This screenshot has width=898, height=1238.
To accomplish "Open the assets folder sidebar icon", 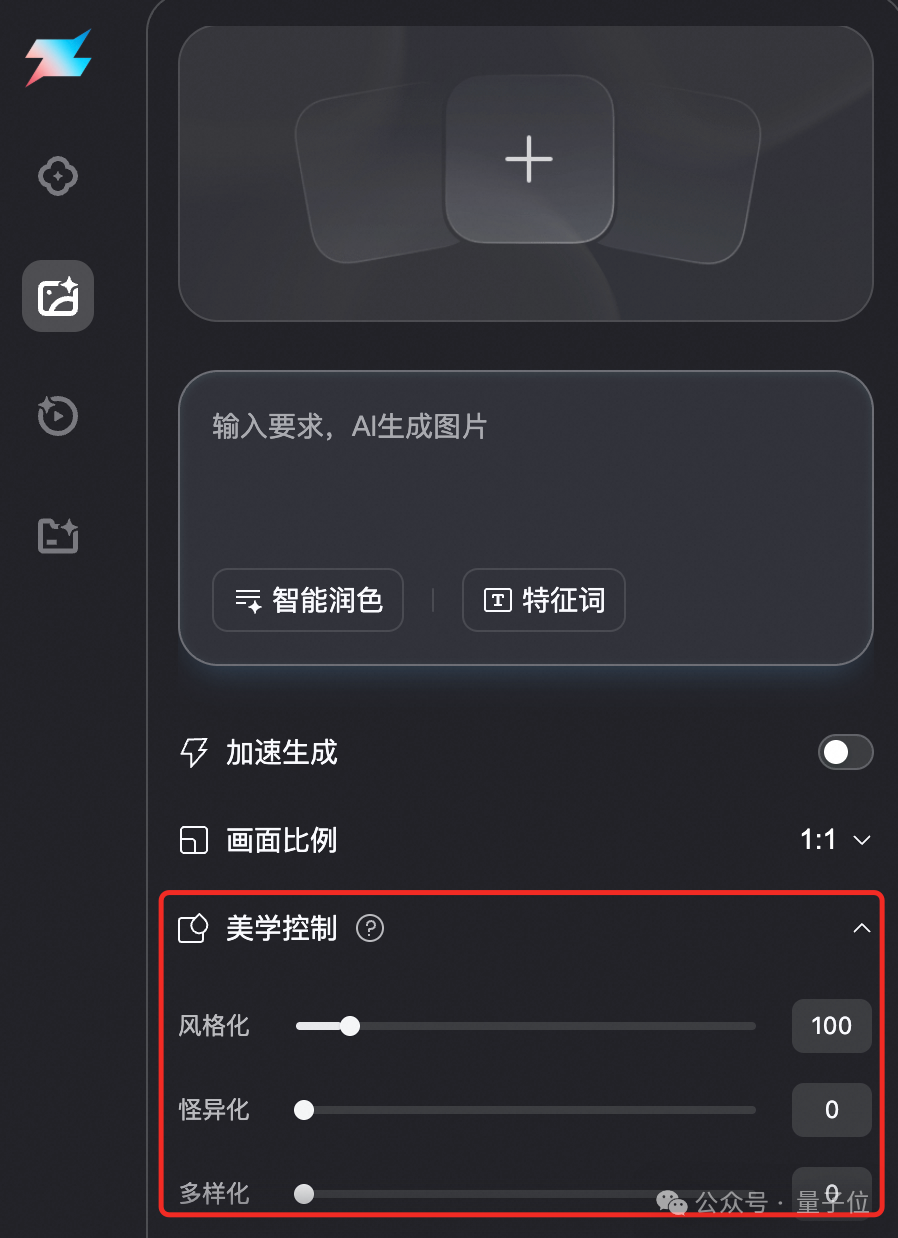I will [58, 536].
